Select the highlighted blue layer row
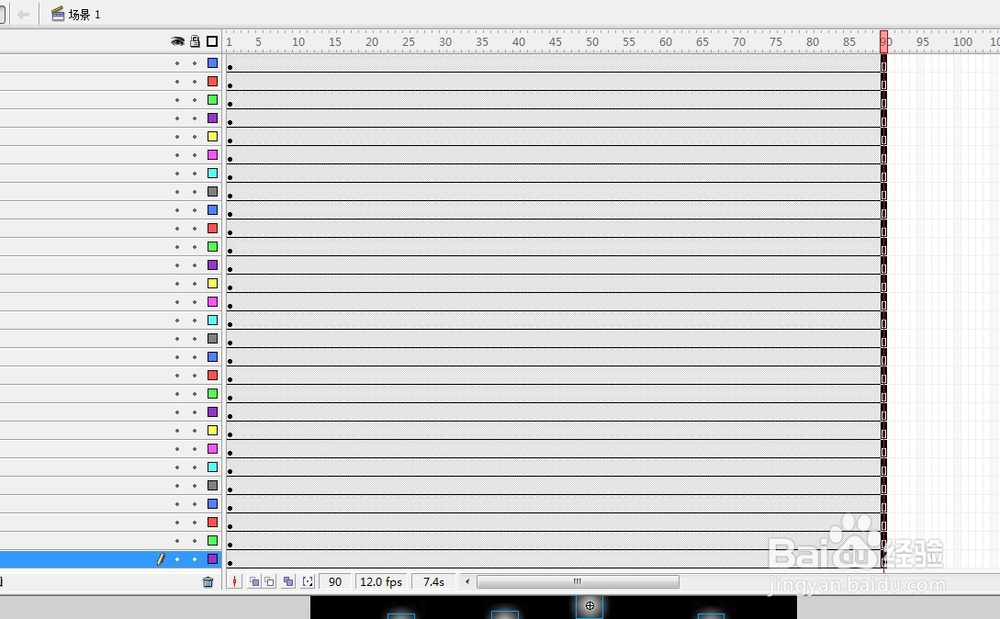This screenshot has height=619, width=1000. pyautogui.click(x=111, y=559)
